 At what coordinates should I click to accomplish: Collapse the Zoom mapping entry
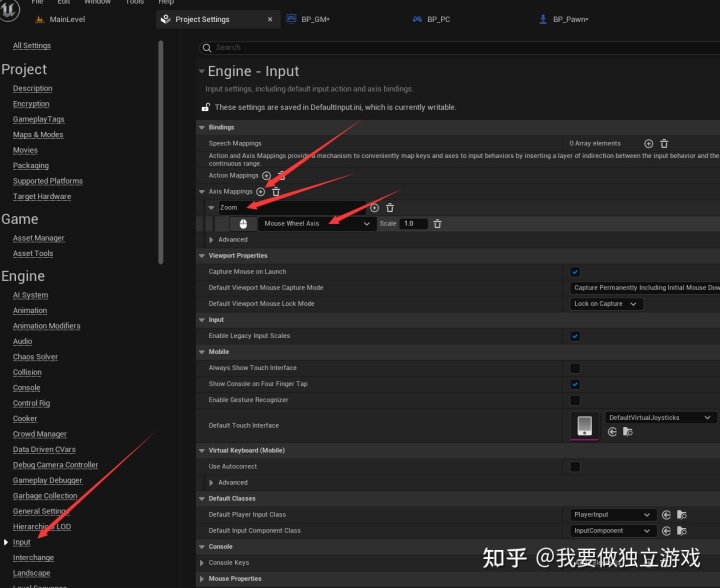click(211, 207)
